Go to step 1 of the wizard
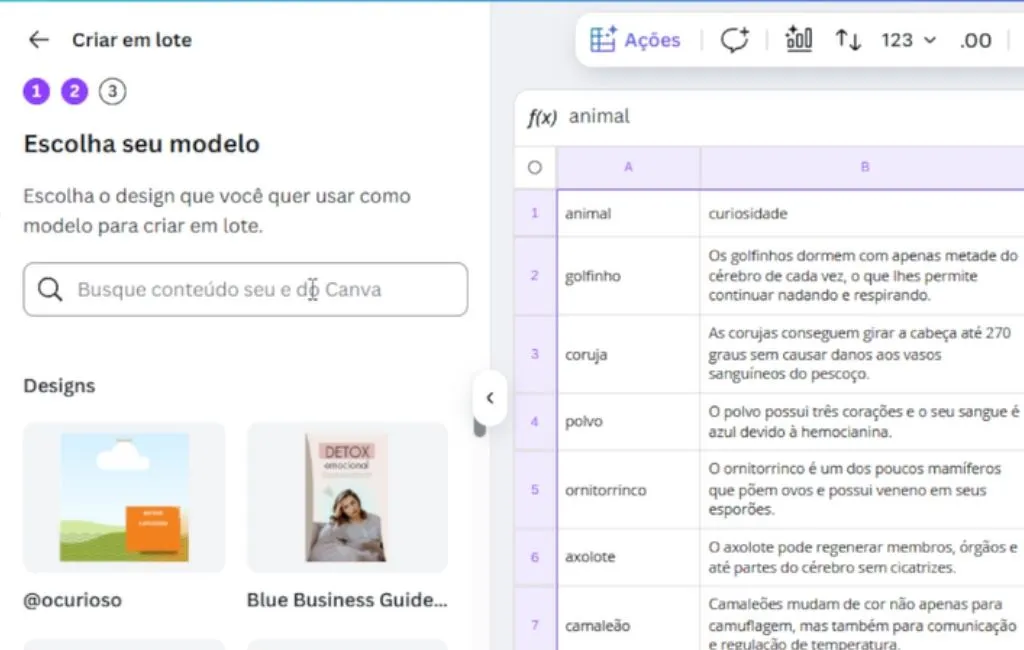 (x=37, y=92)
